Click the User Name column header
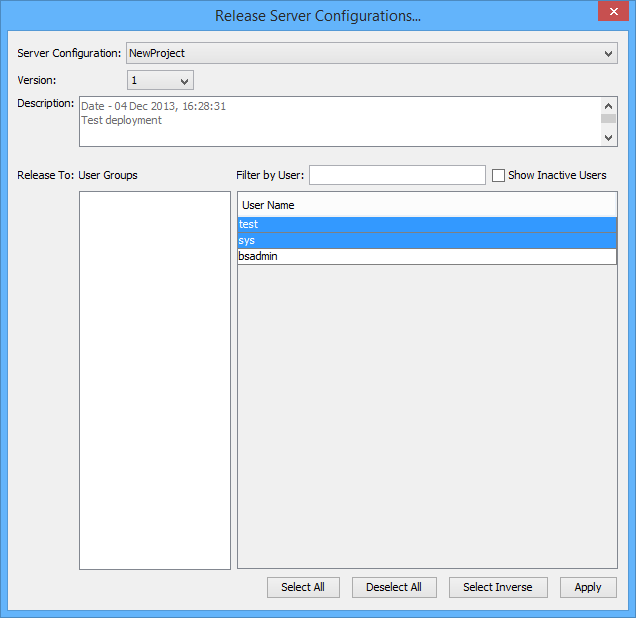 (427, 205)
